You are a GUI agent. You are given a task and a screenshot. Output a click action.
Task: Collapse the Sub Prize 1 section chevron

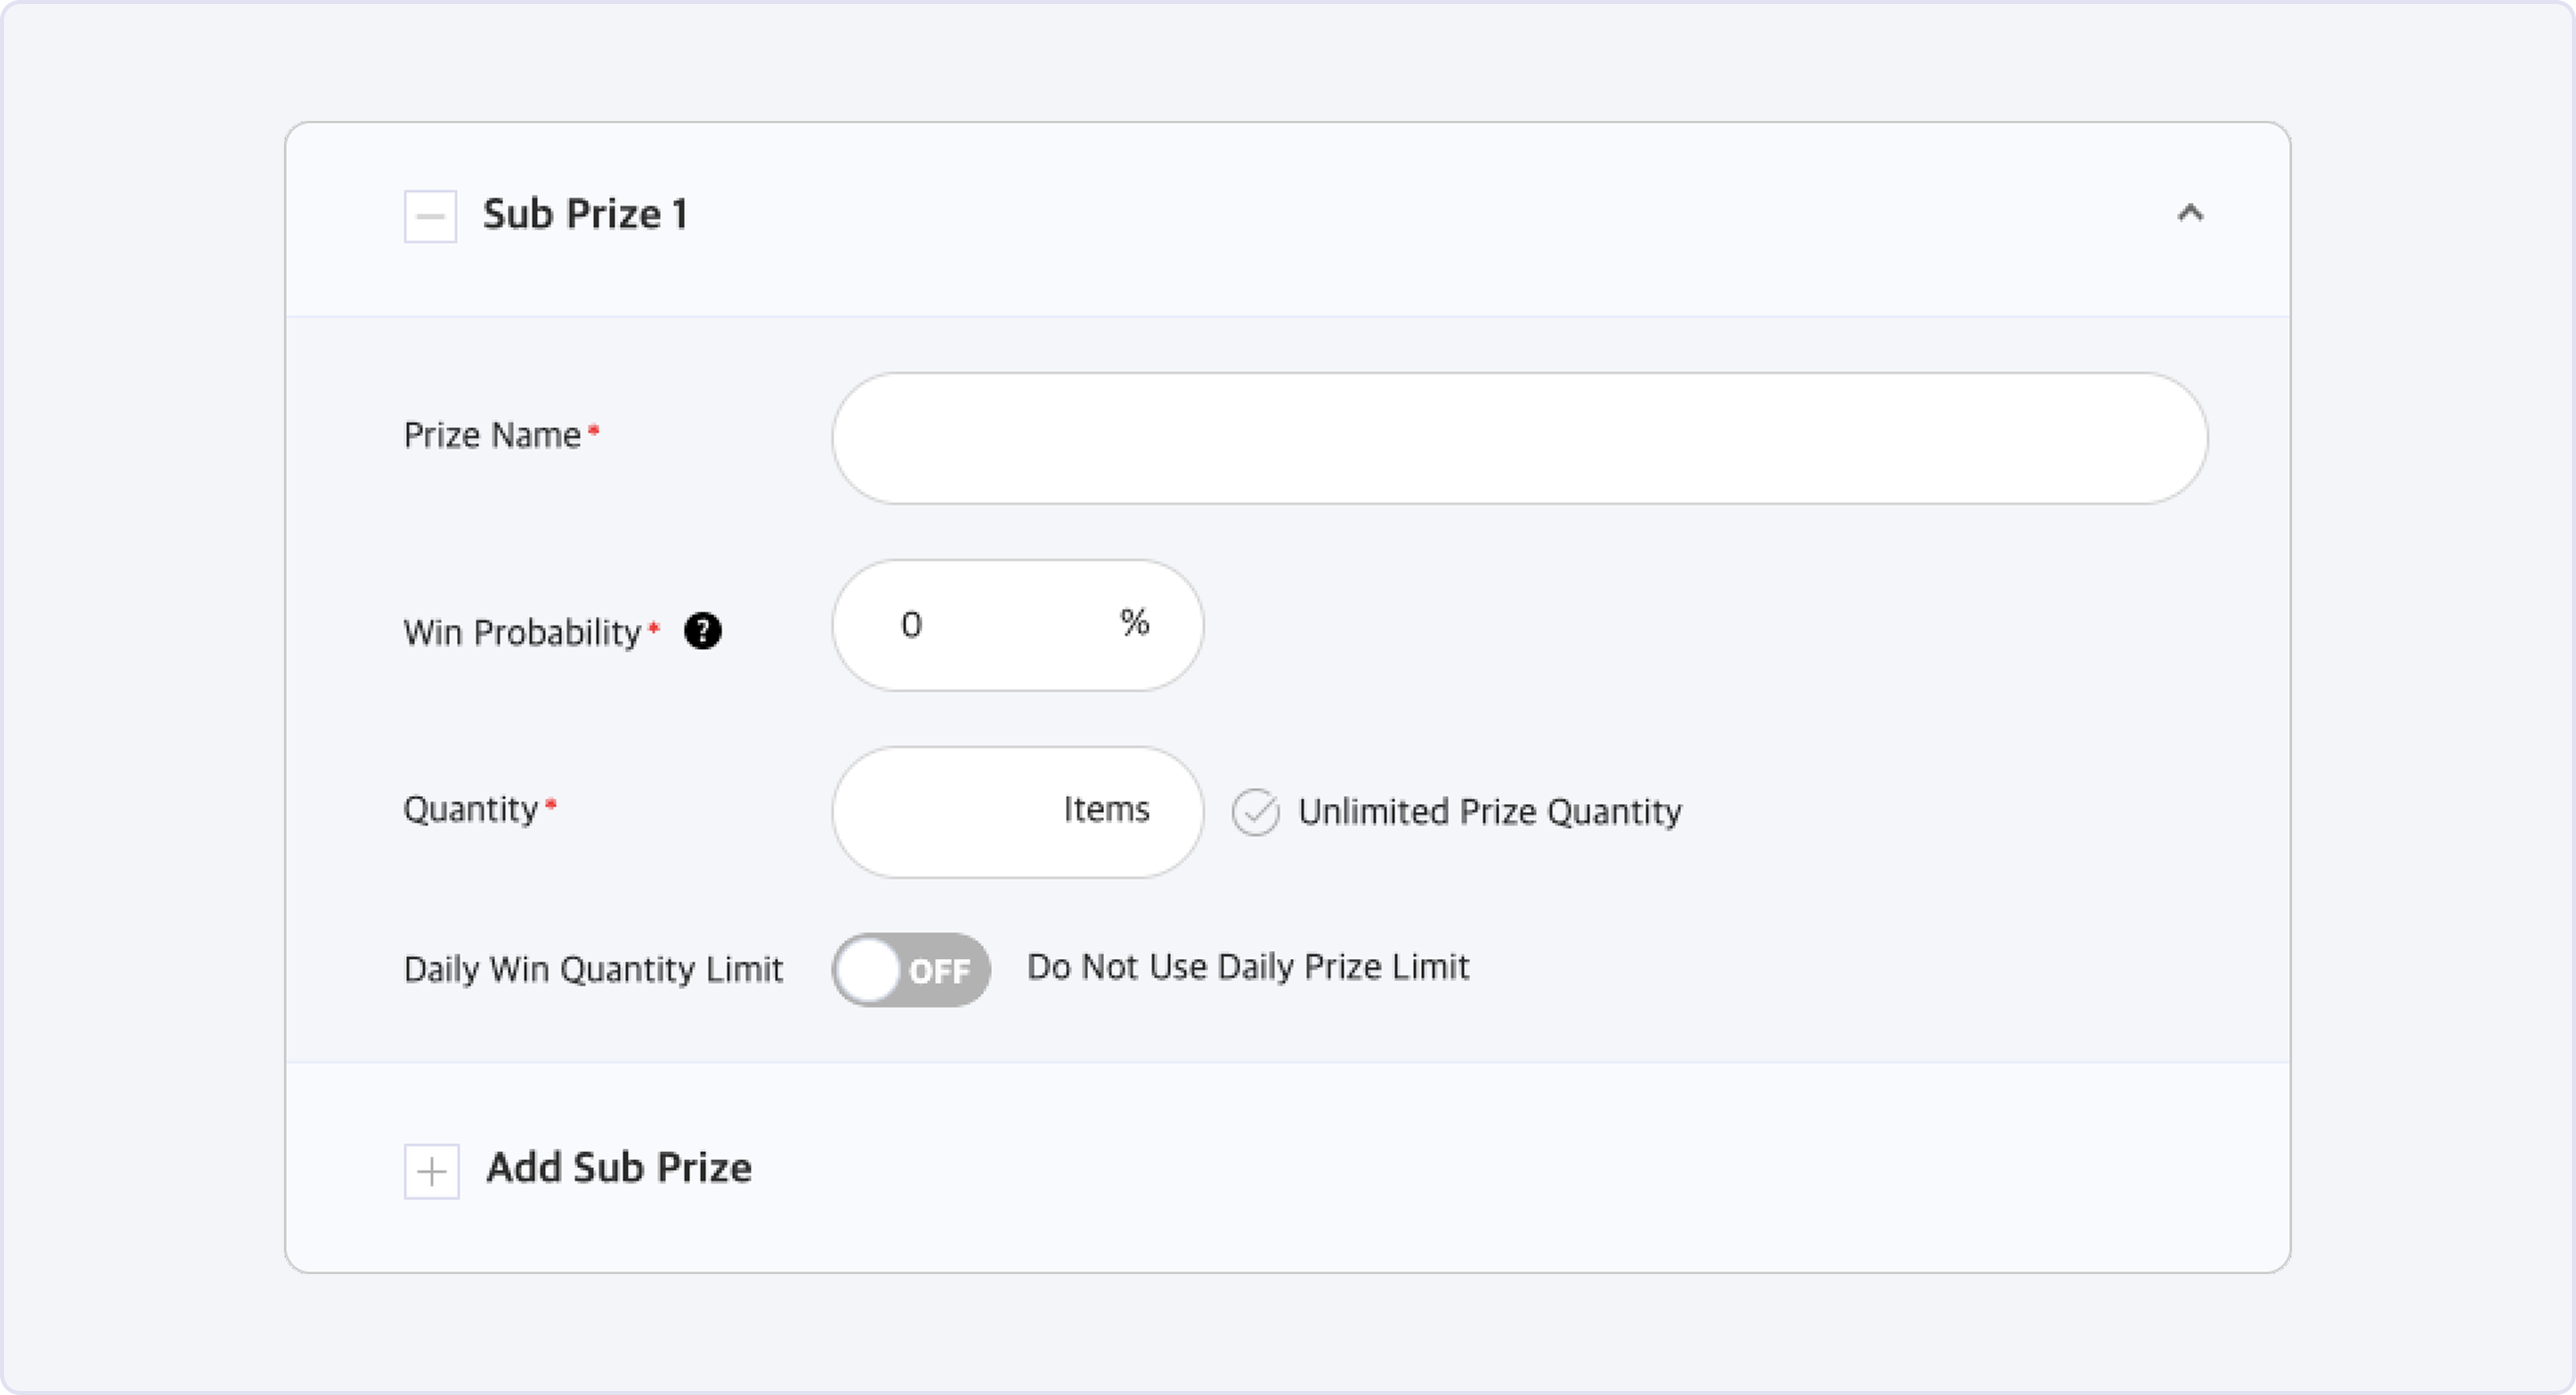(x=2190, y=213)
